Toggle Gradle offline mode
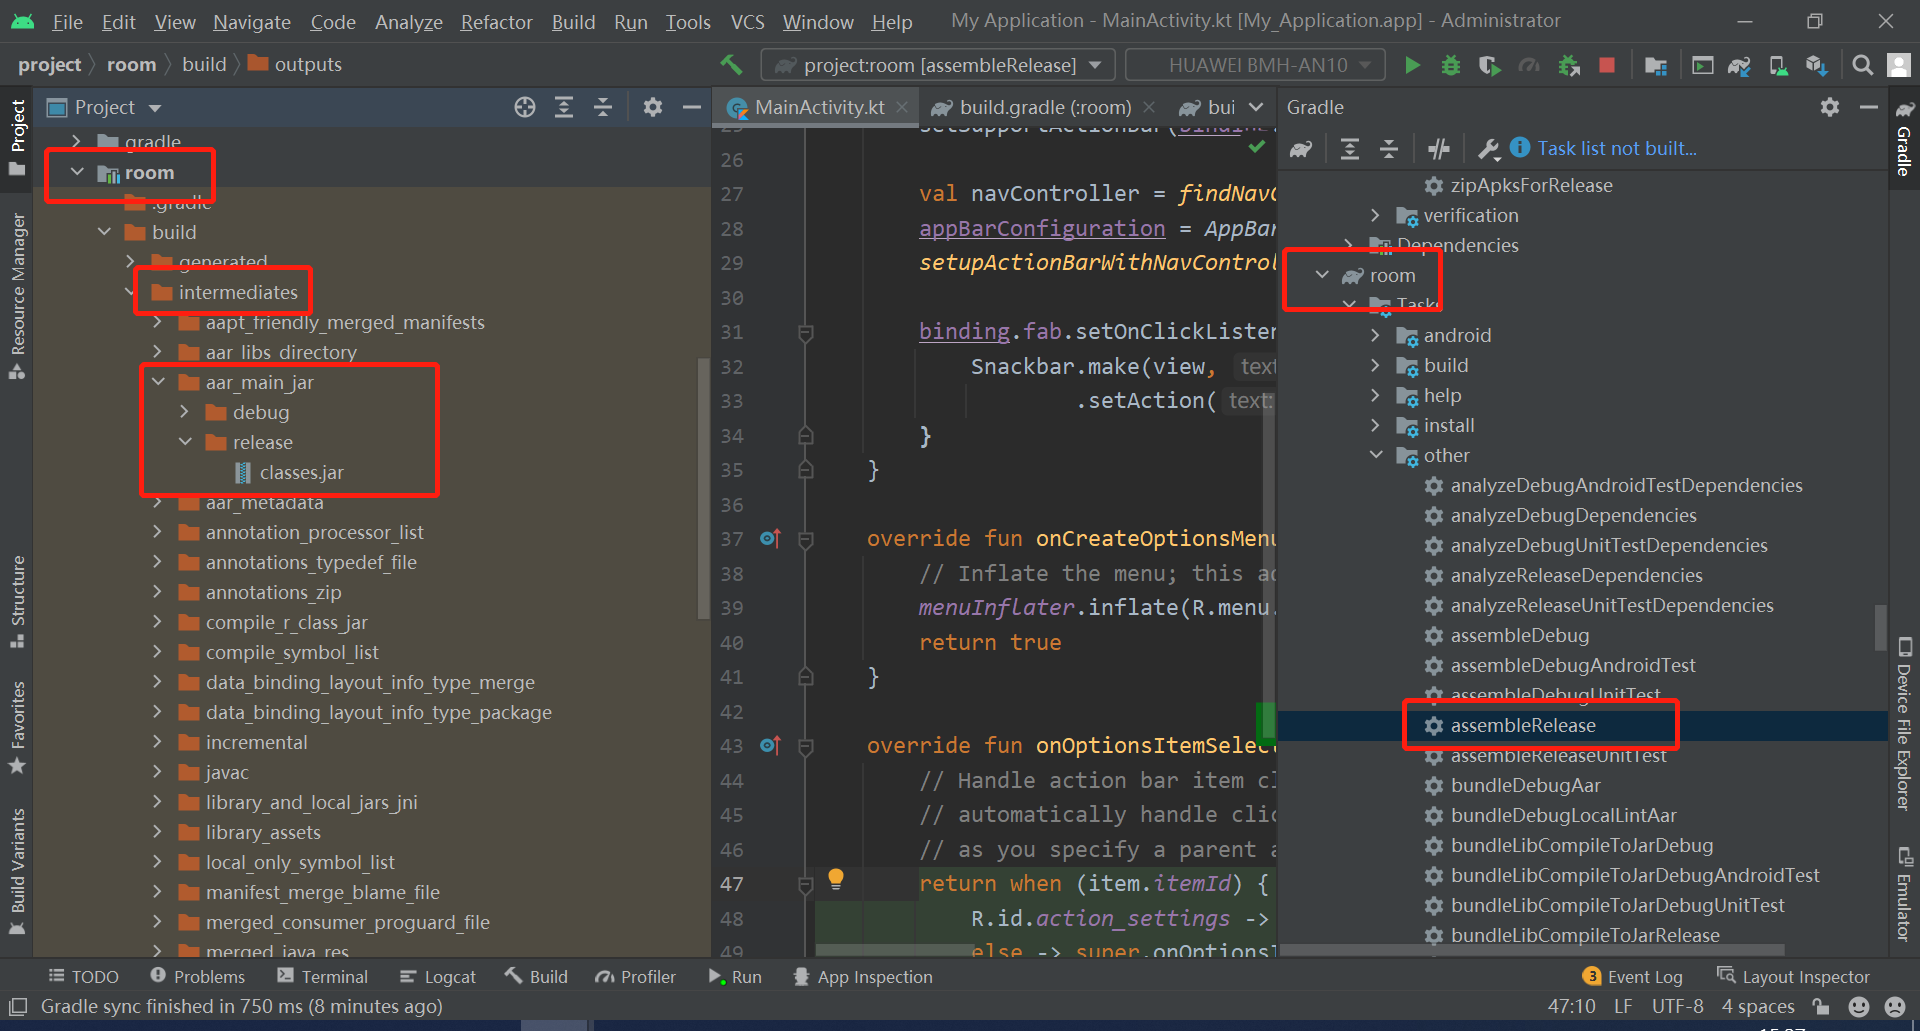The width and height of the screenshot is (1920, 1031). pyautogui.click(x=1439, y=149)
